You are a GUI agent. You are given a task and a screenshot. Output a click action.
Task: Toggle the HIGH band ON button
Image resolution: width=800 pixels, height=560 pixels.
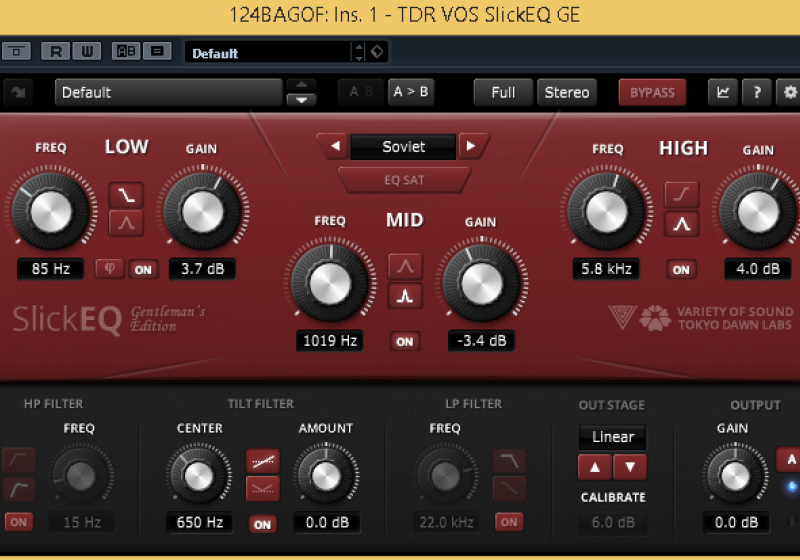[681, 270]
